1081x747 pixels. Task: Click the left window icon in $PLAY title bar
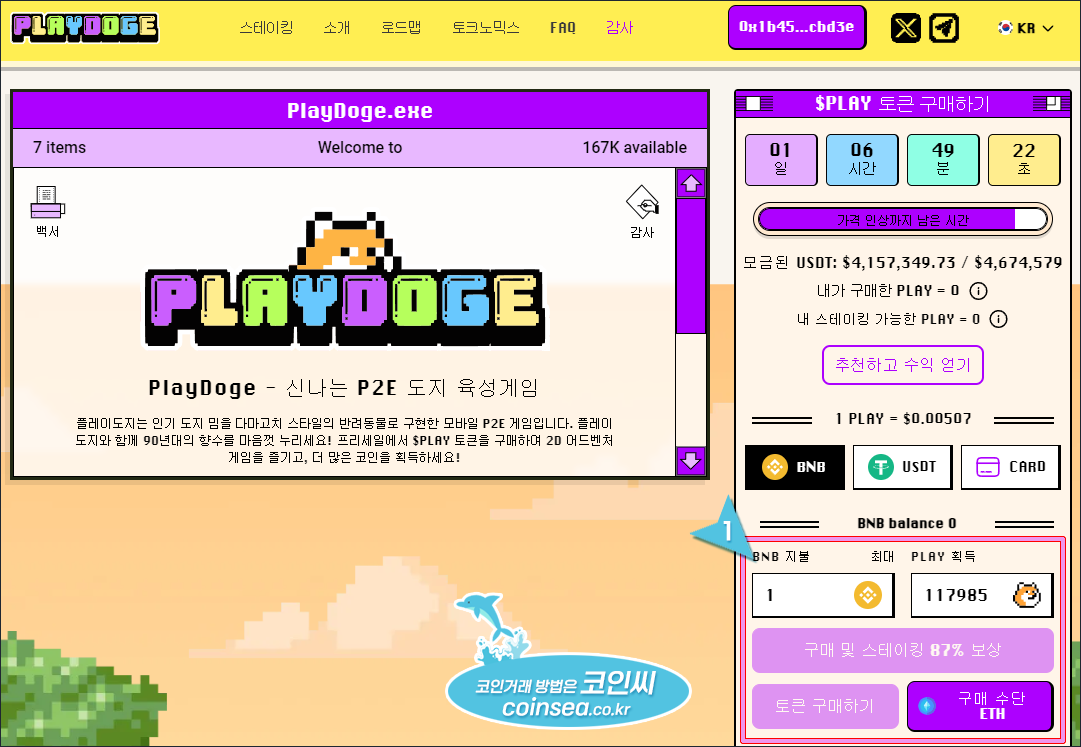click(754, 103)
